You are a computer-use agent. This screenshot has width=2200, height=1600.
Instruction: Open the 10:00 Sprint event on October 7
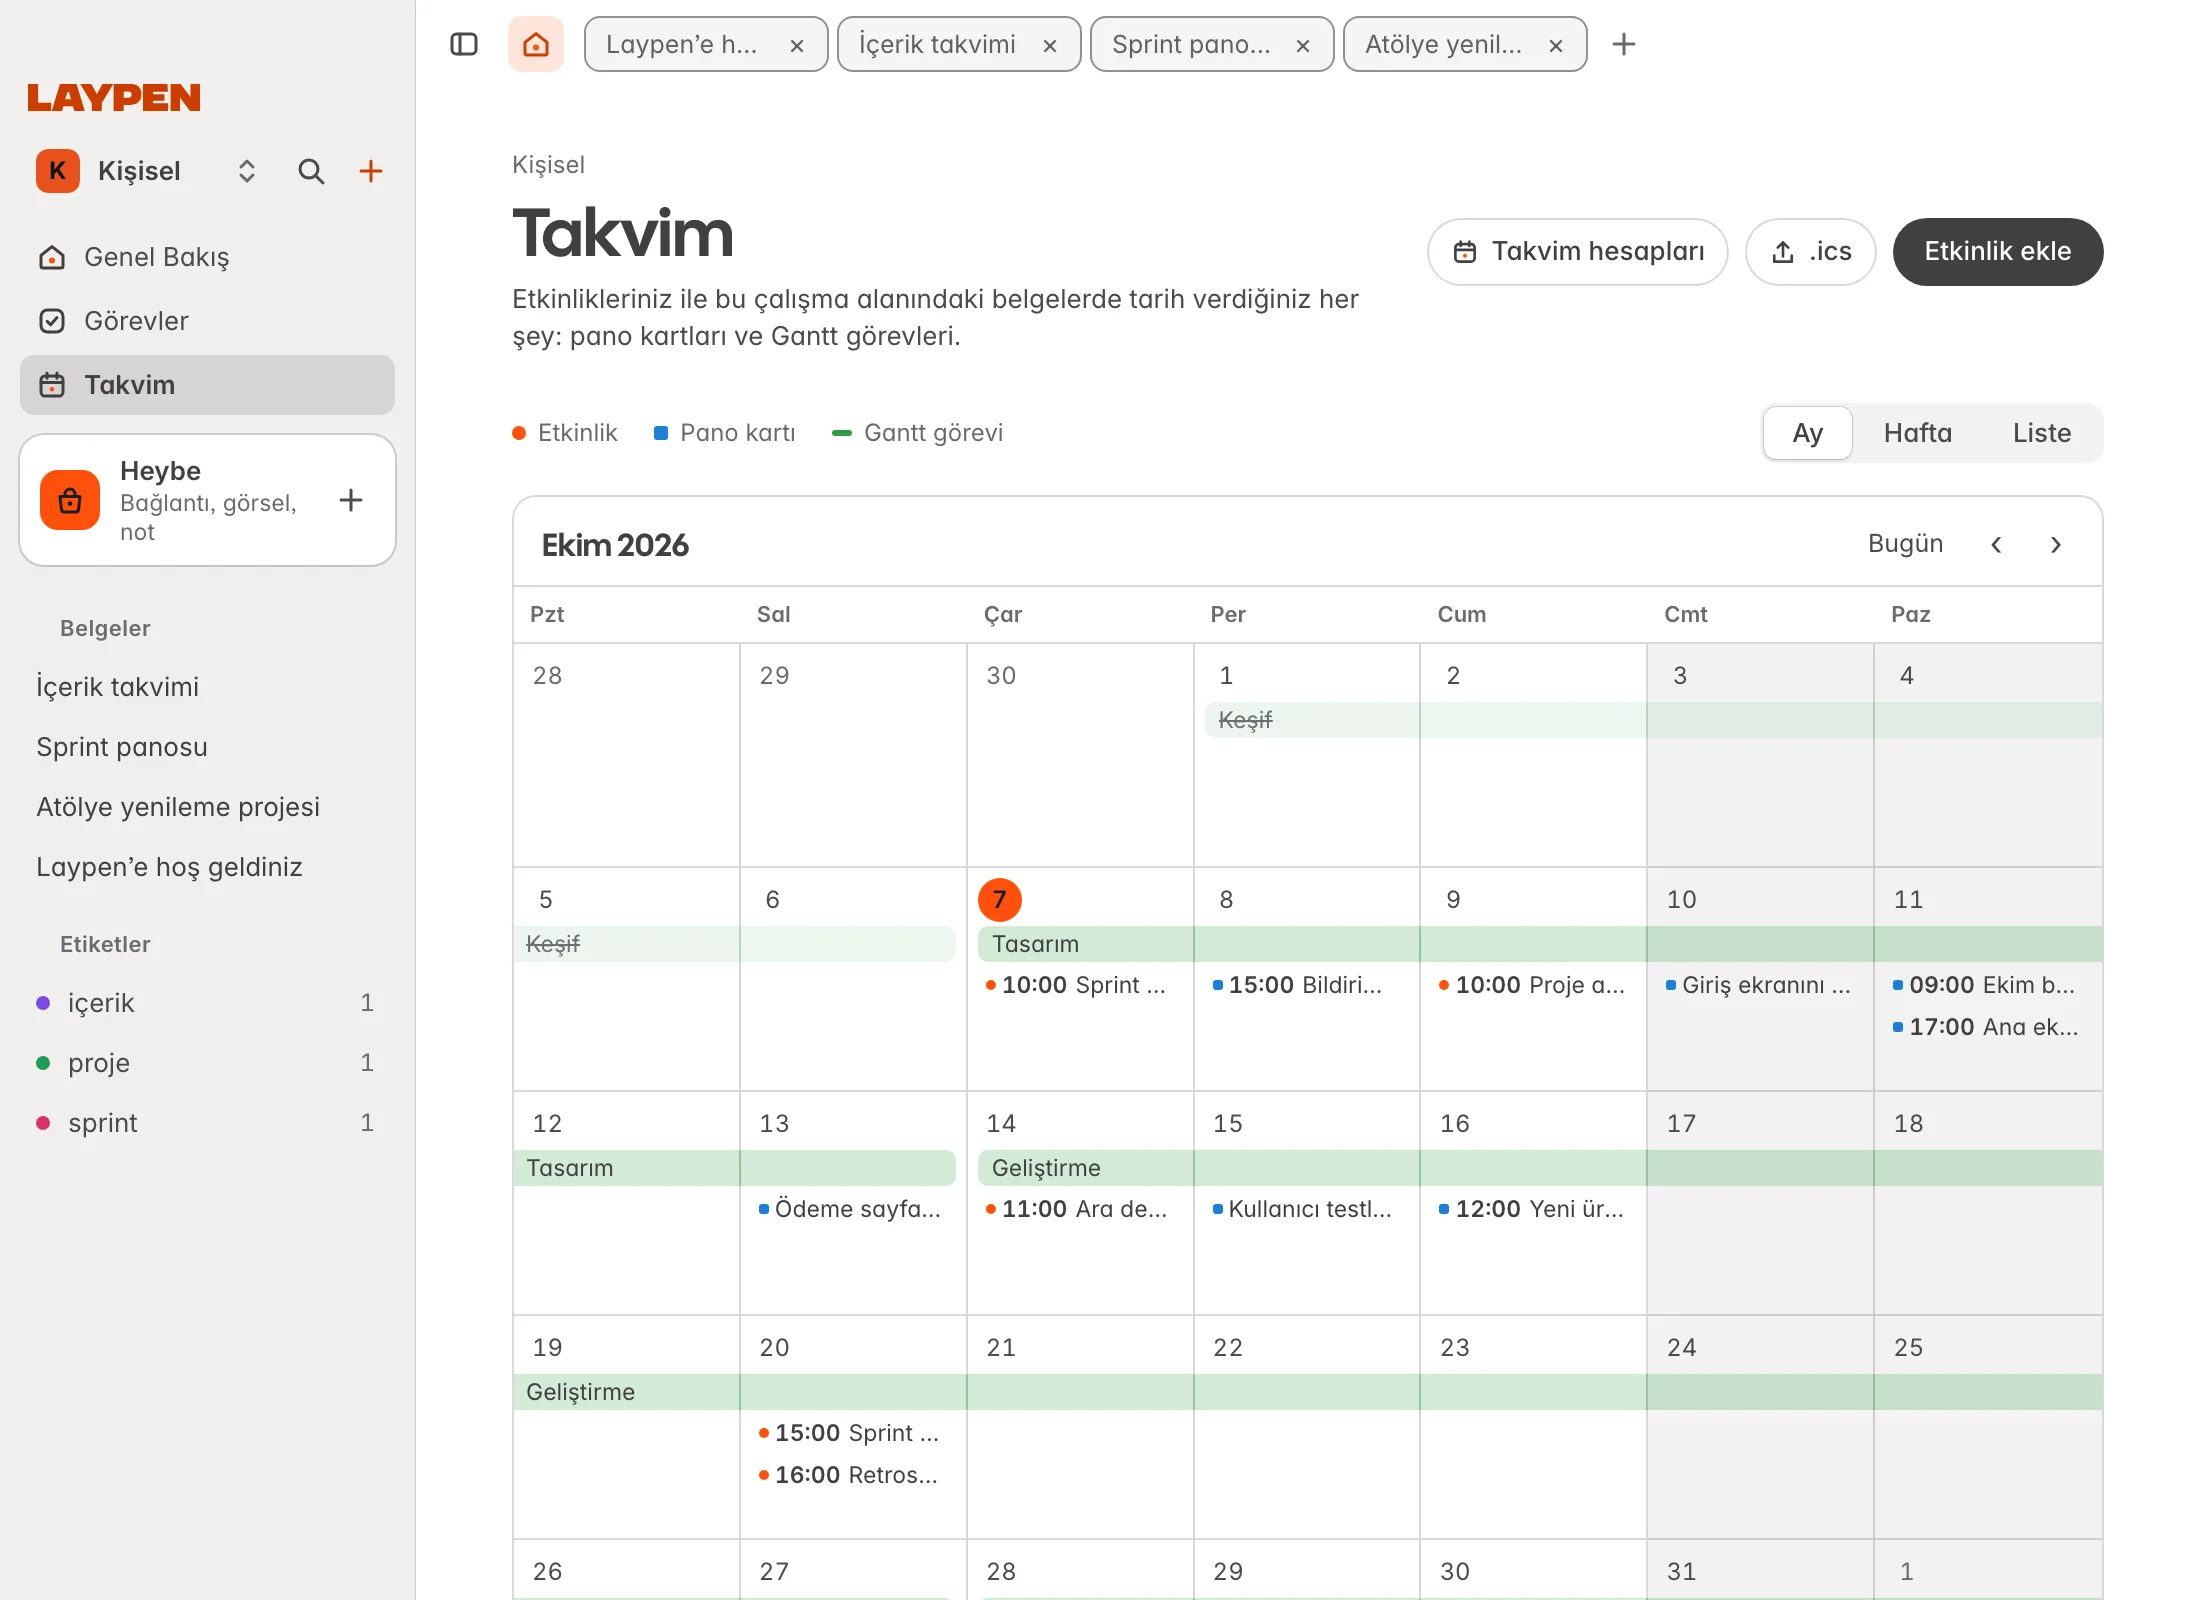1078,985
